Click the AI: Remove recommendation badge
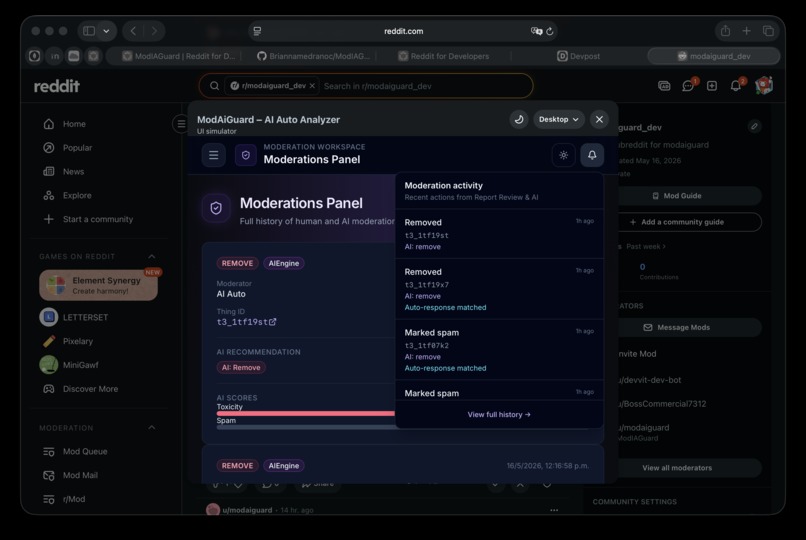This screenshot has height=540, width=806. (x=241, y=367)
